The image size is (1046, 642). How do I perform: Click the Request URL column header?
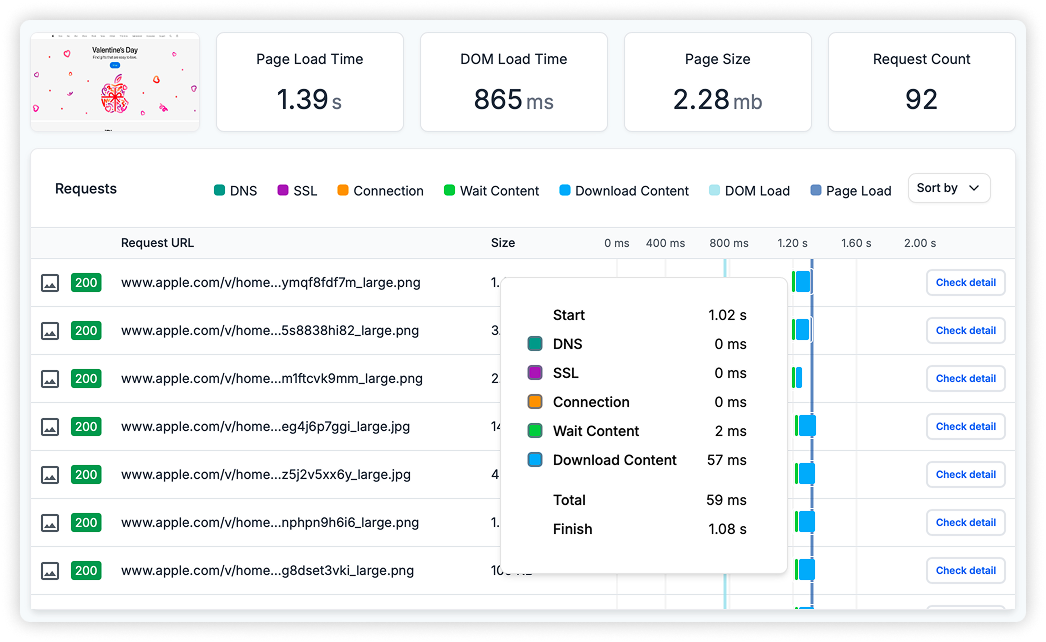point(157,243)
